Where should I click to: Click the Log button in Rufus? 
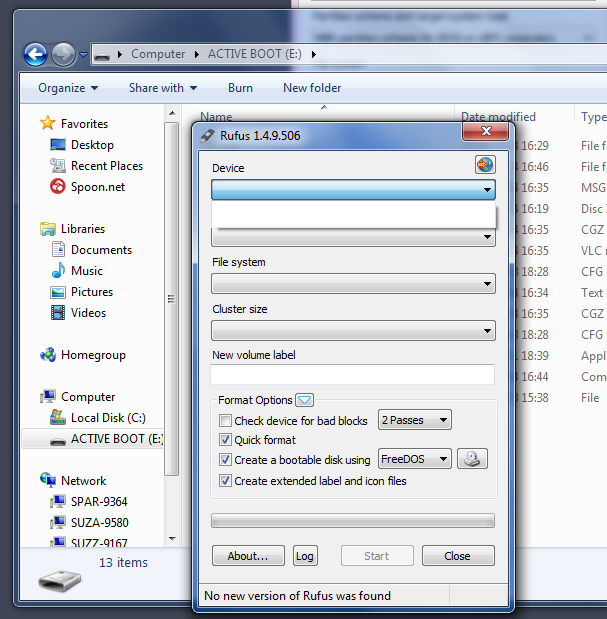pos(305,556)
